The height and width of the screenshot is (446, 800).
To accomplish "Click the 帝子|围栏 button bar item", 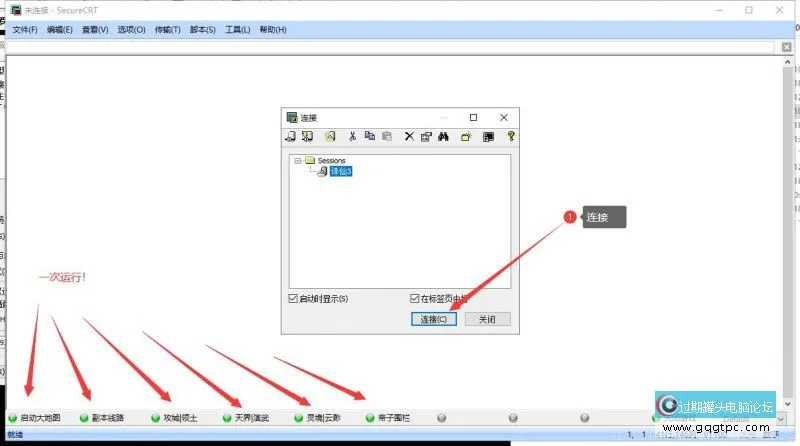I will [388, 418].
